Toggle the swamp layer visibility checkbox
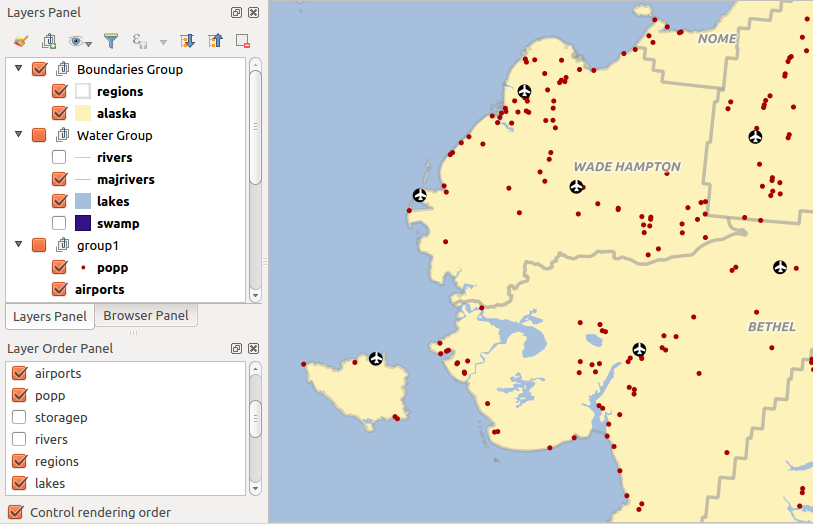The height and width of the screenshot is (524, 813). coord(59,223)
